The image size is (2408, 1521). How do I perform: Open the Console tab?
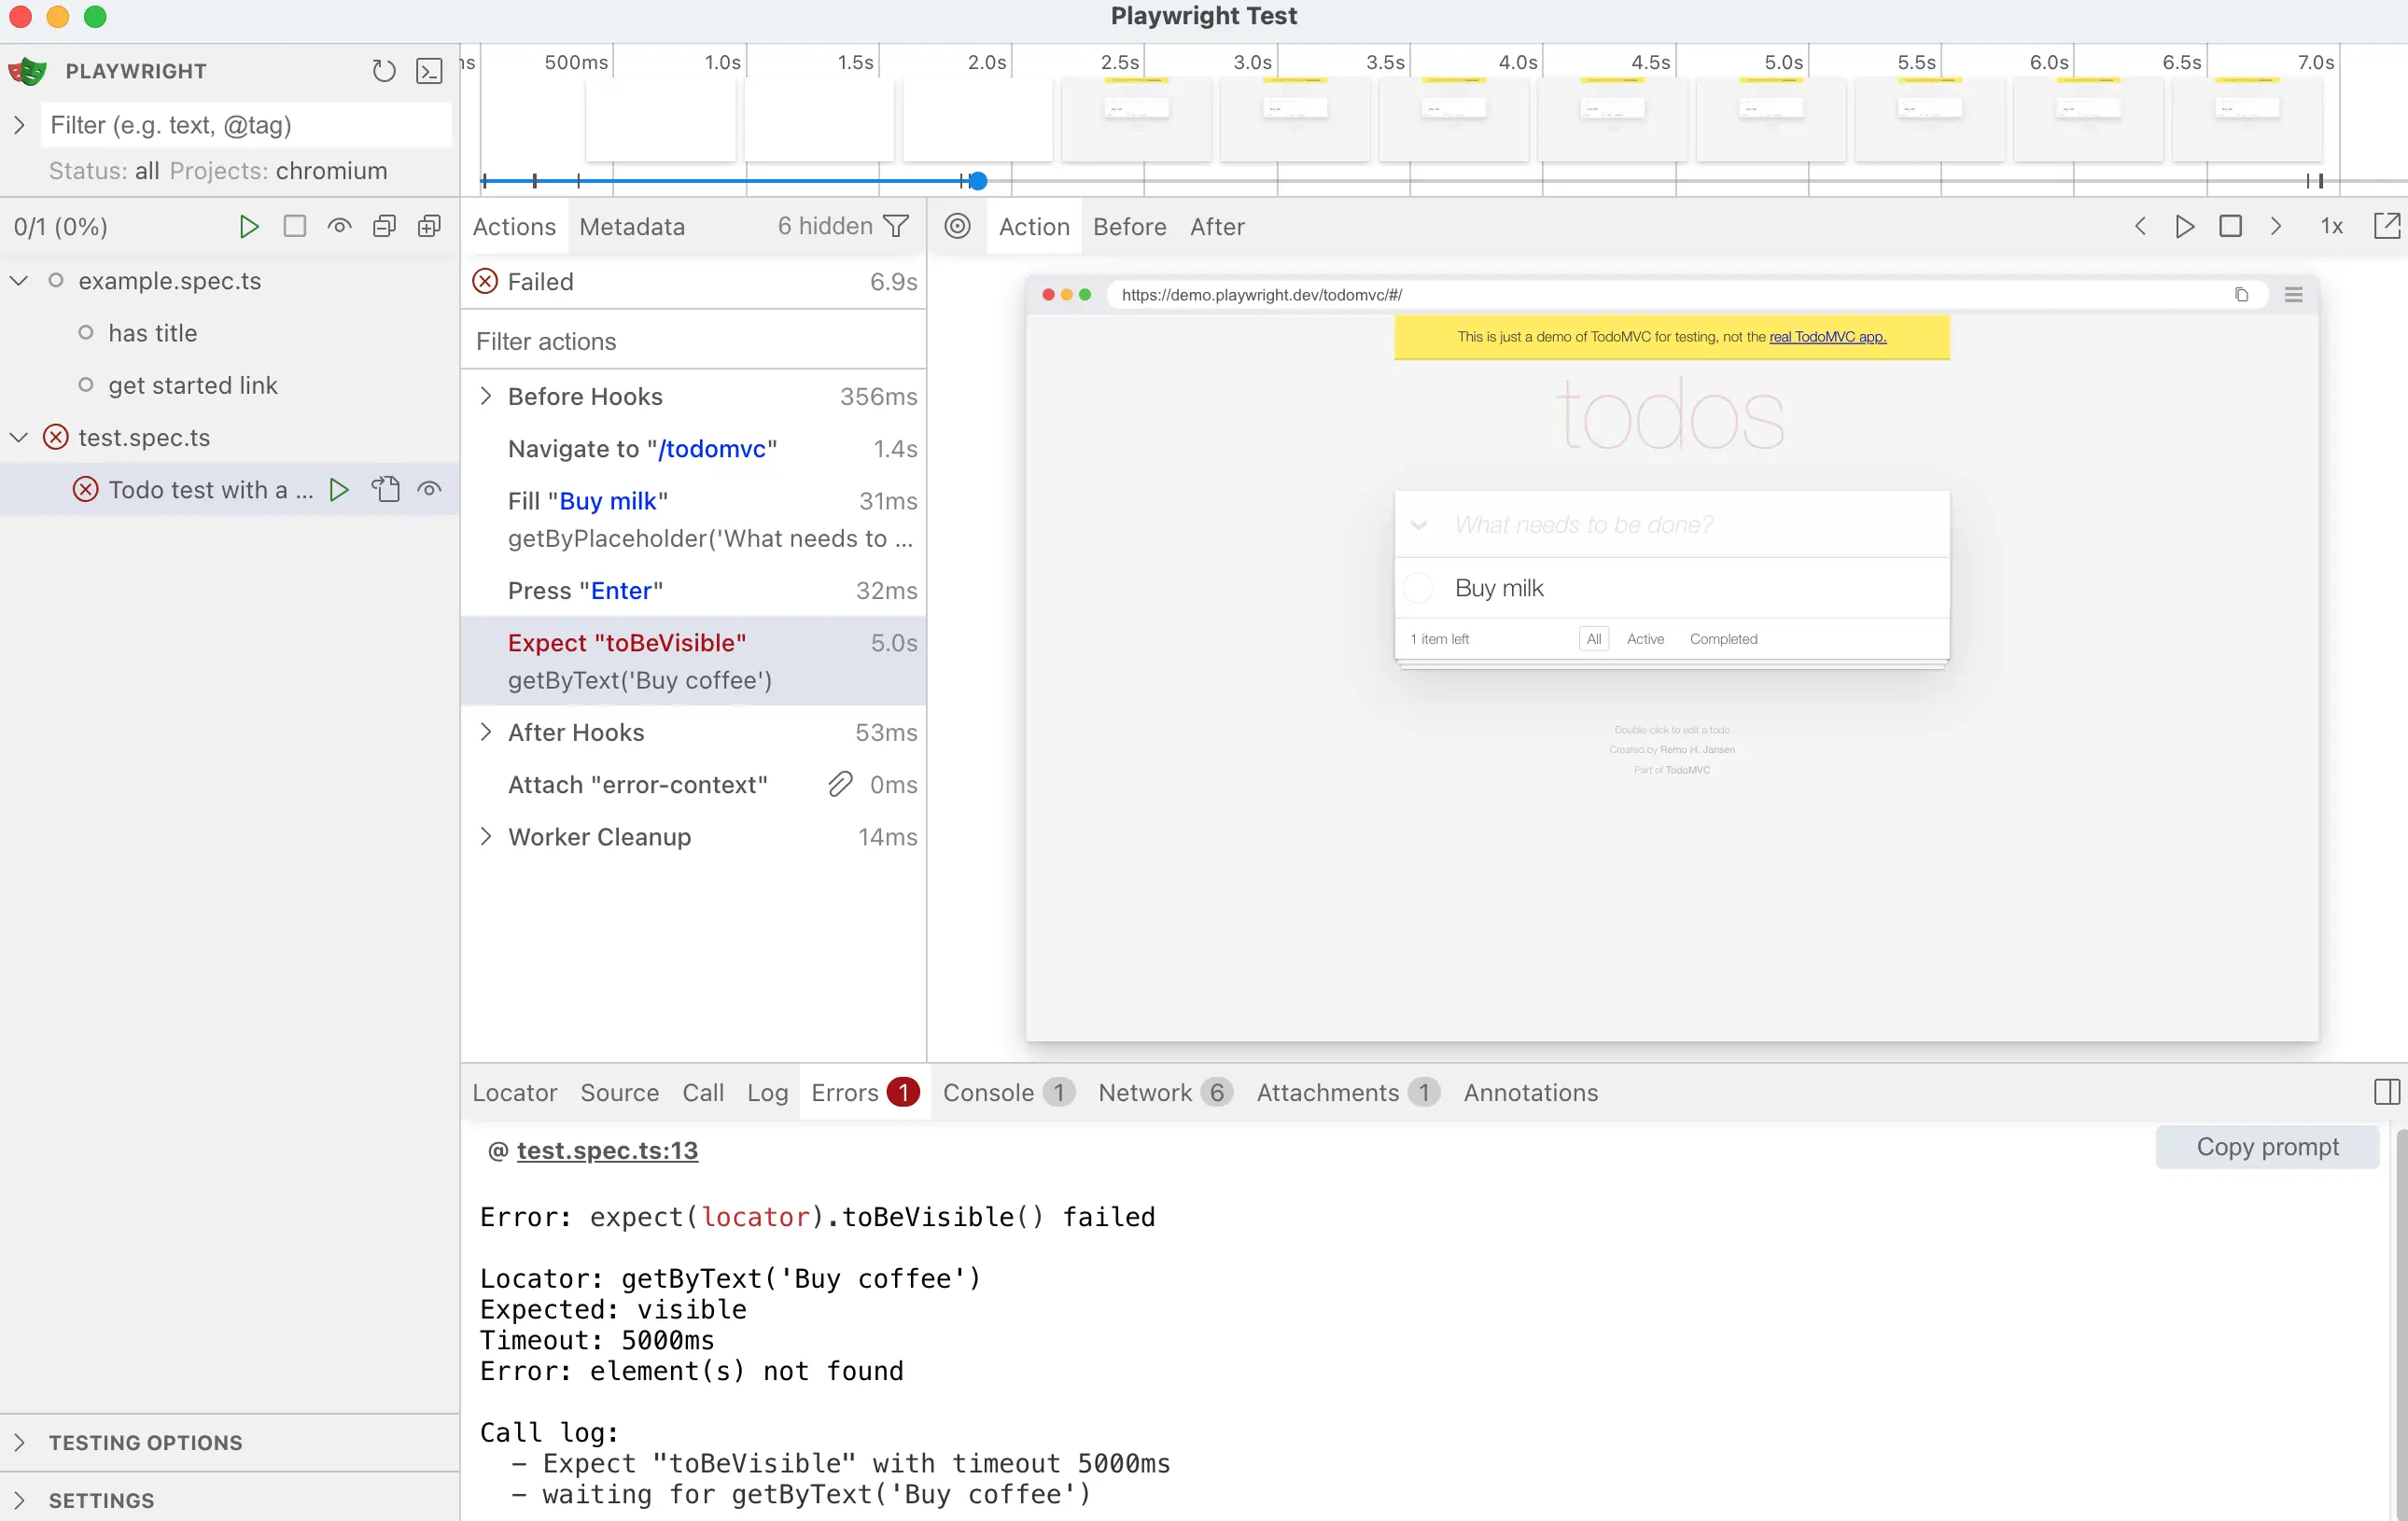[x=1008, y=1092]
